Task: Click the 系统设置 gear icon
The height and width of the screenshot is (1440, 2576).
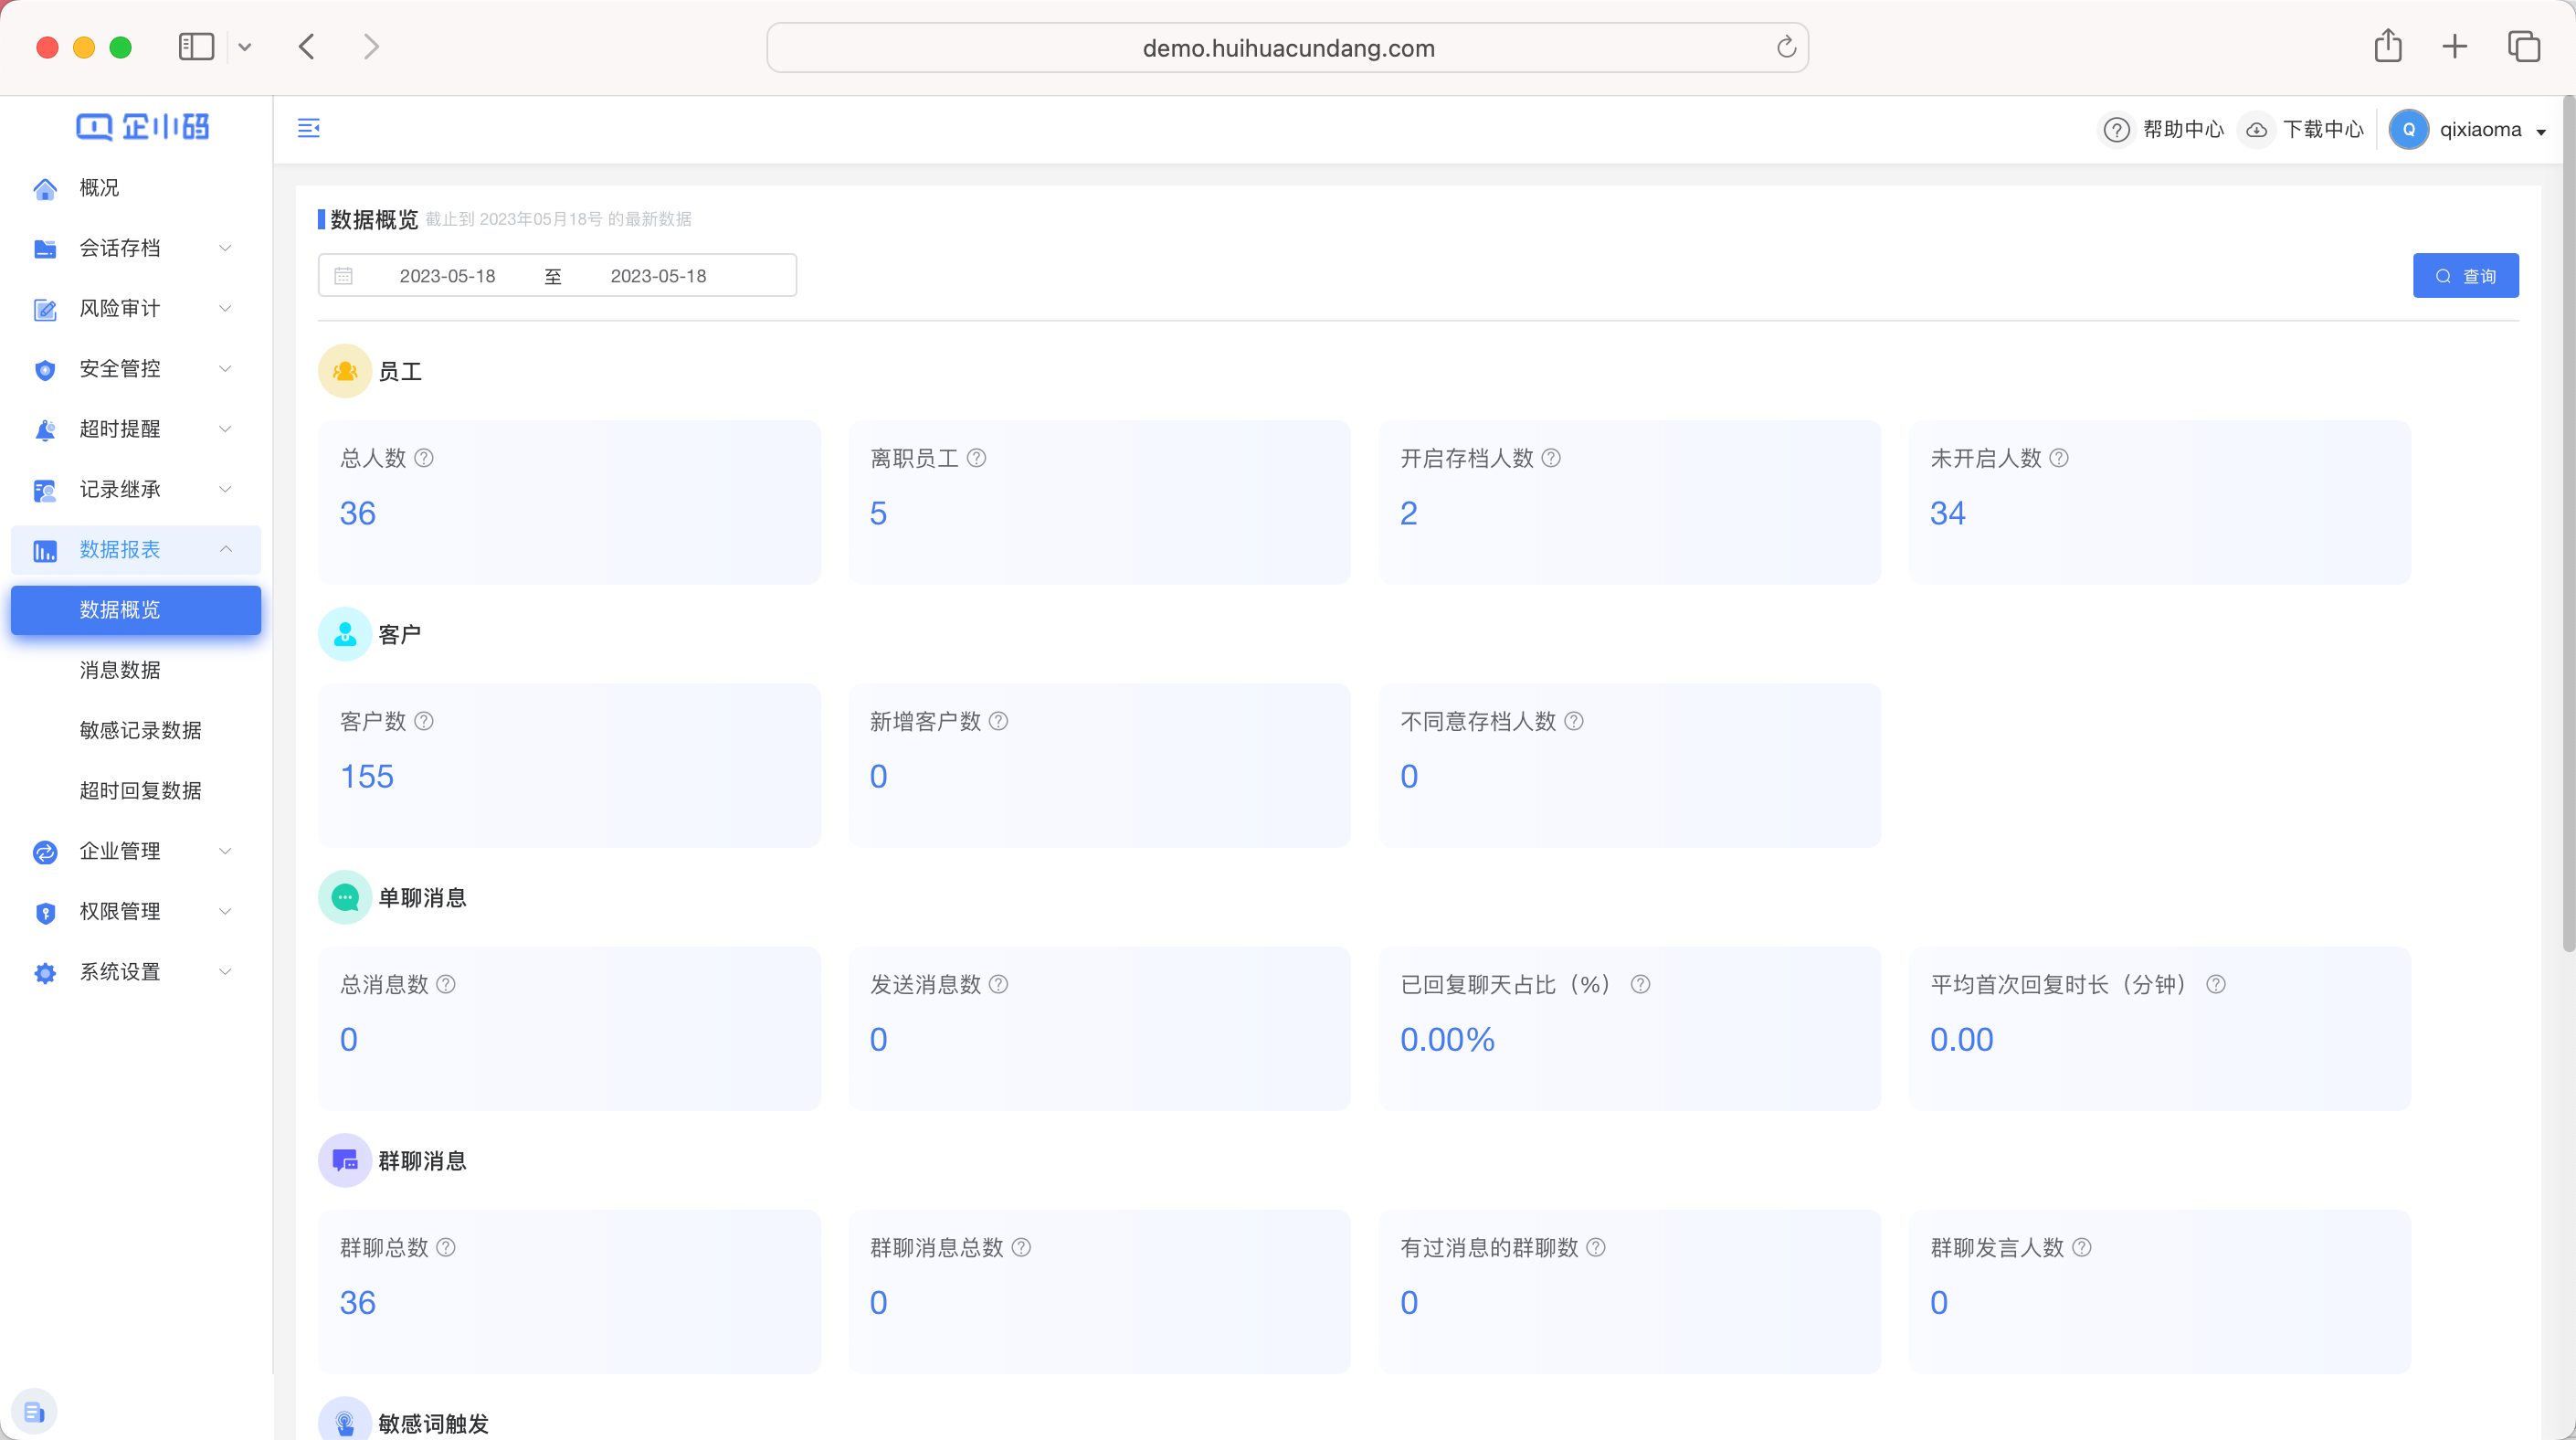Action: pyautogui.click(x=45, y=973)
